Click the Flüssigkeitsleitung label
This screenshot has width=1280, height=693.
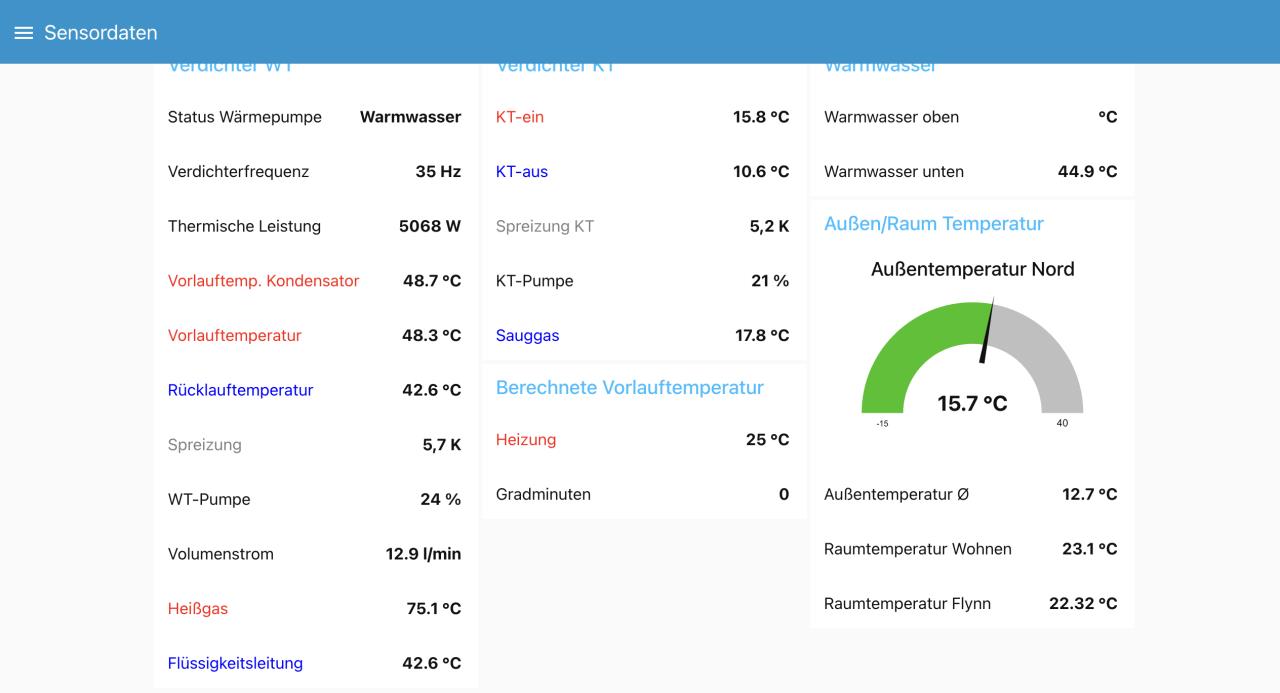tap(235, 663)
